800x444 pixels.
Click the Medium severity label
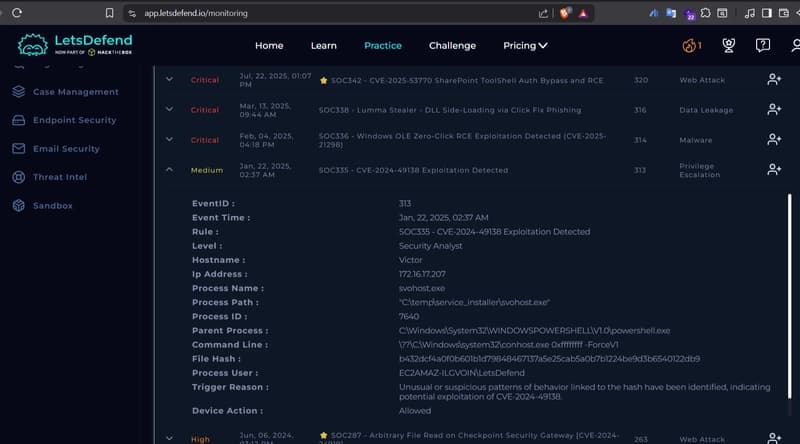(207, 170)
